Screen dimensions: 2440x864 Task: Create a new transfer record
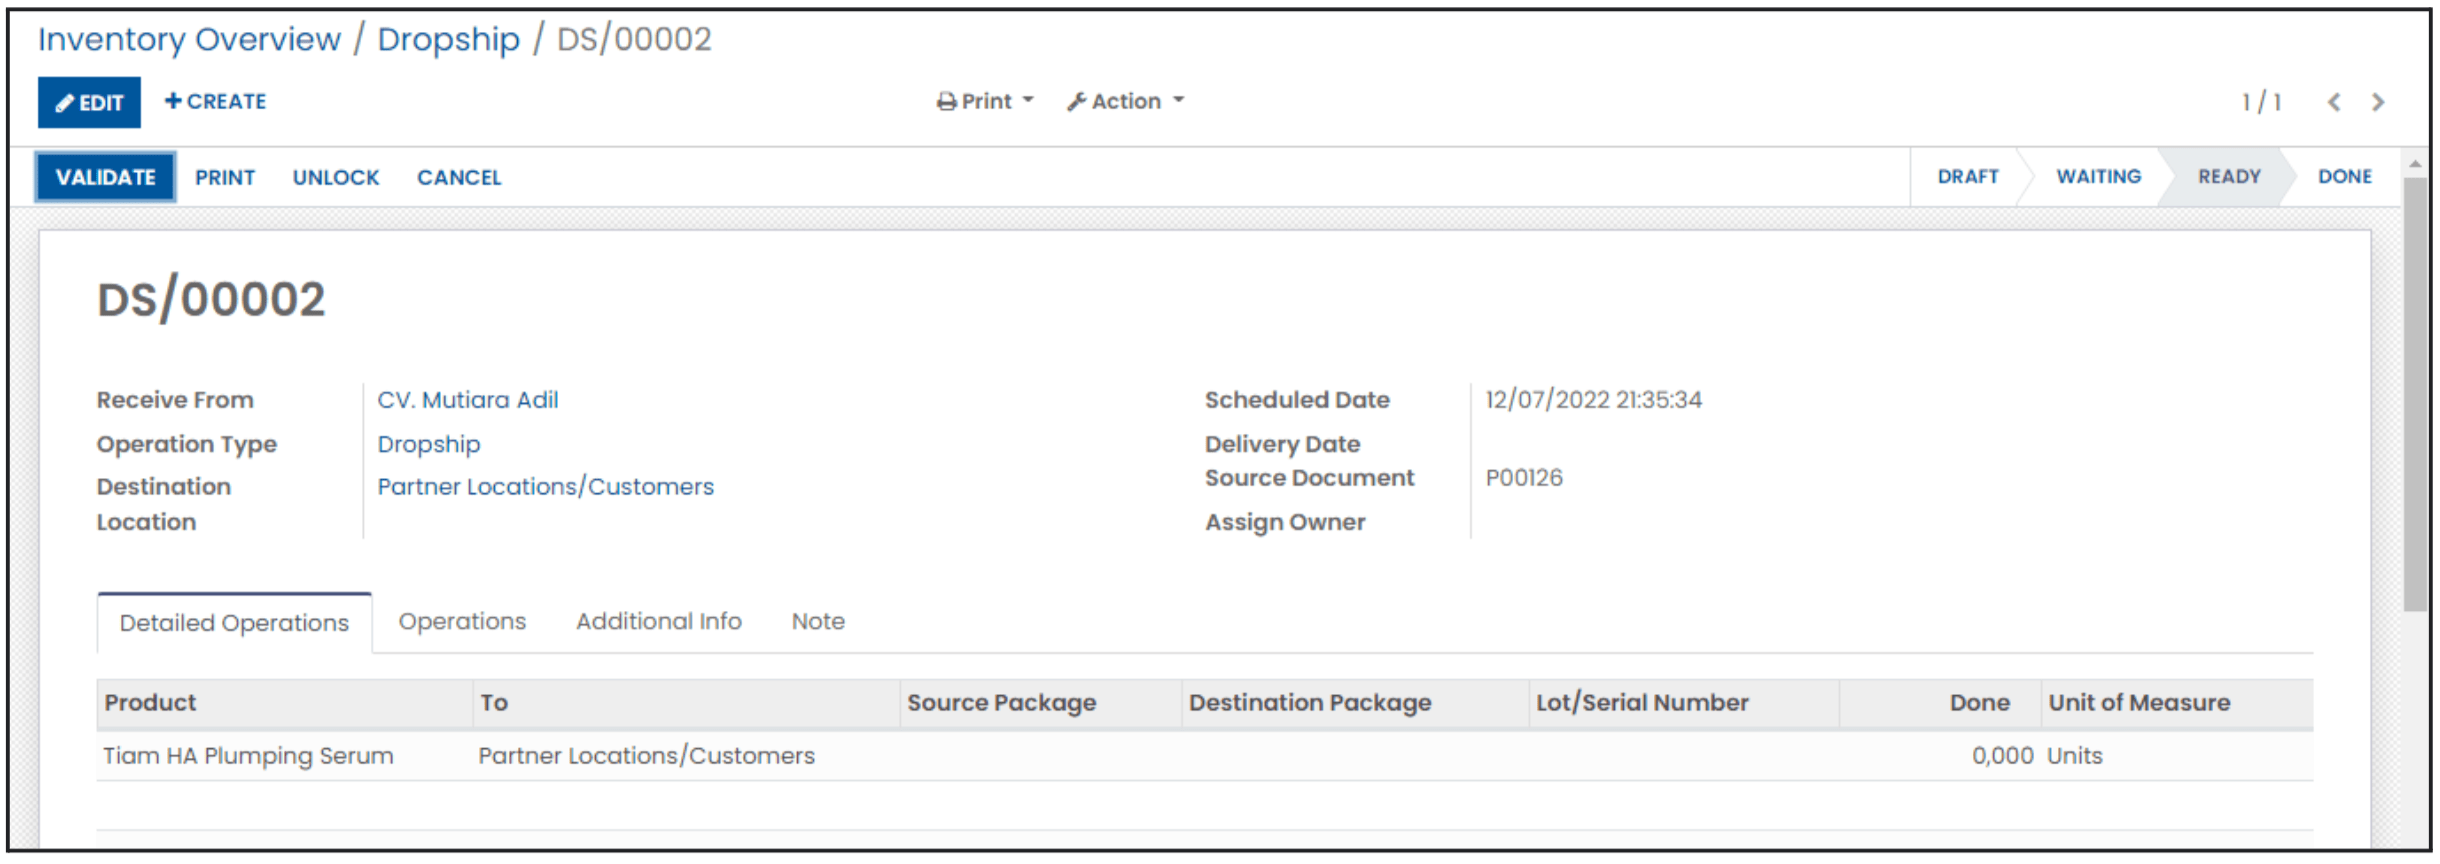coord(216,101)
